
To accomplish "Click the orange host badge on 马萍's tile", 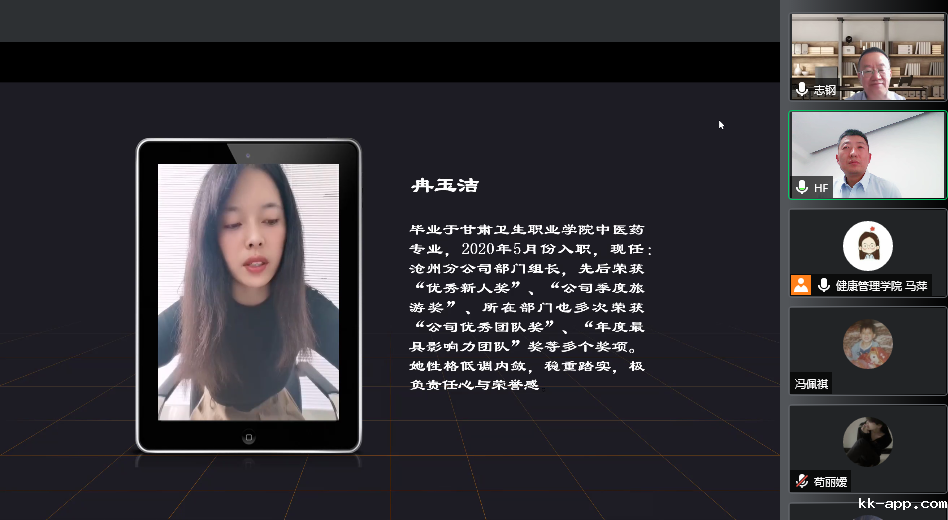I will (x=801, y=285).
